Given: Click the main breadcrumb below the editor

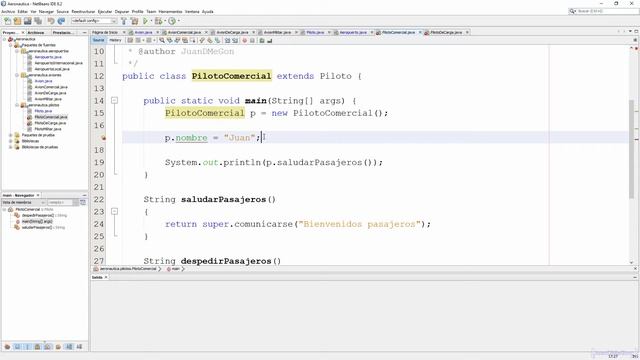Looking at the screenshot, I should [x=176, y=269].
